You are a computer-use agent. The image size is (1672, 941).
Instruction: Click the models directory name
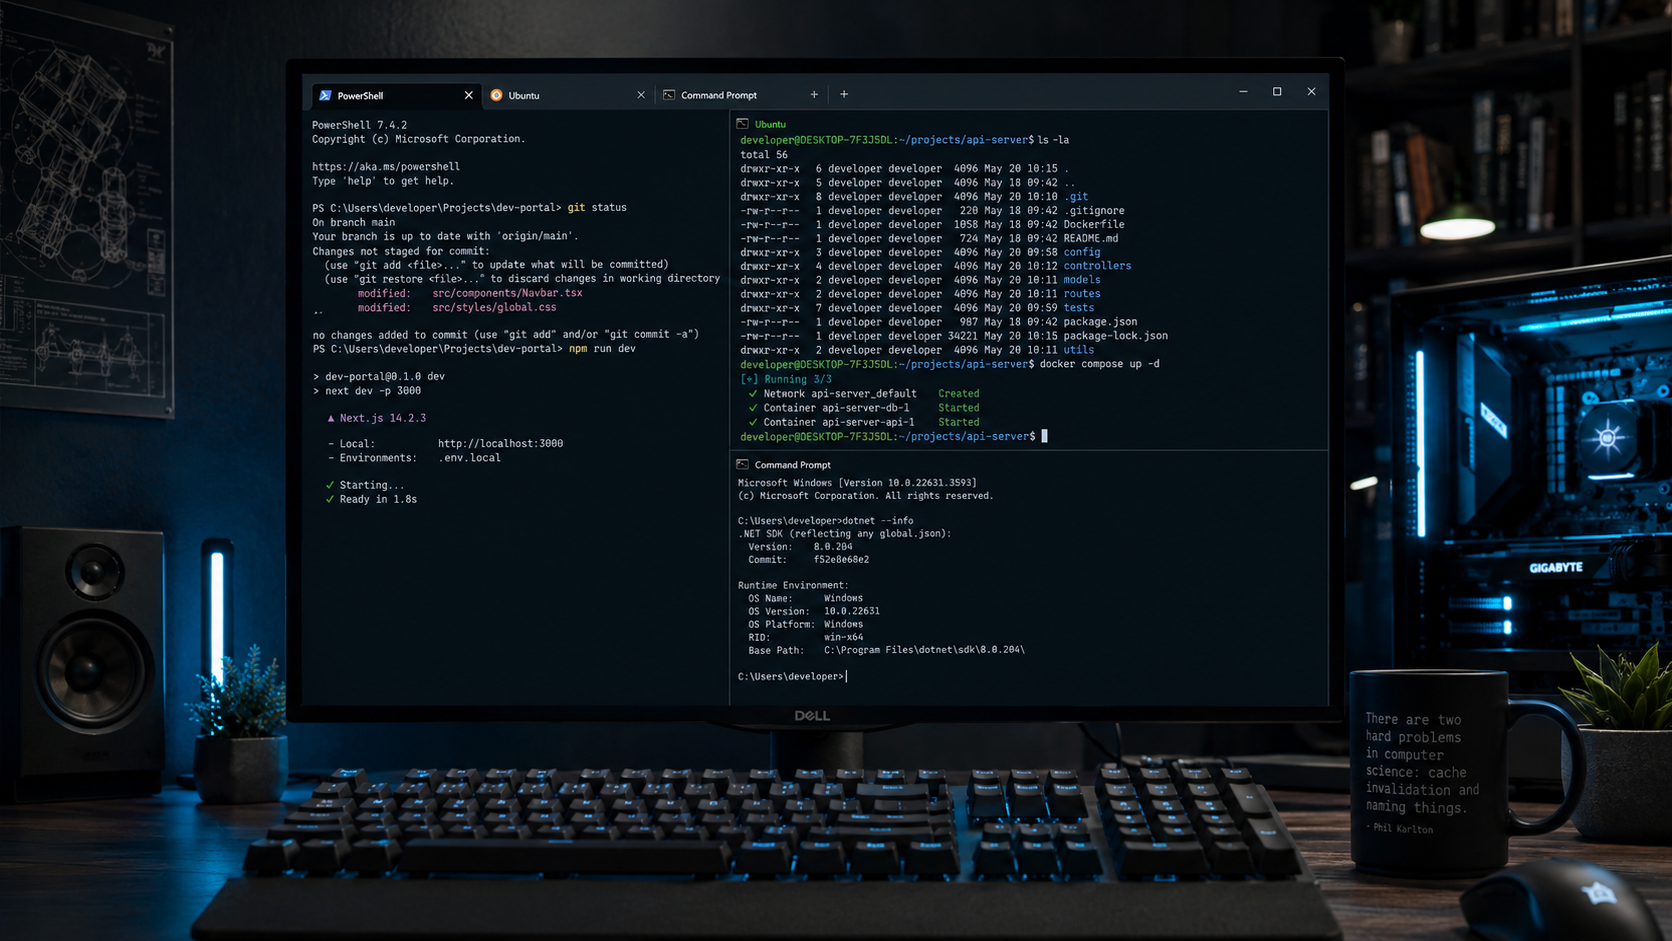[x=1082, y=280]
